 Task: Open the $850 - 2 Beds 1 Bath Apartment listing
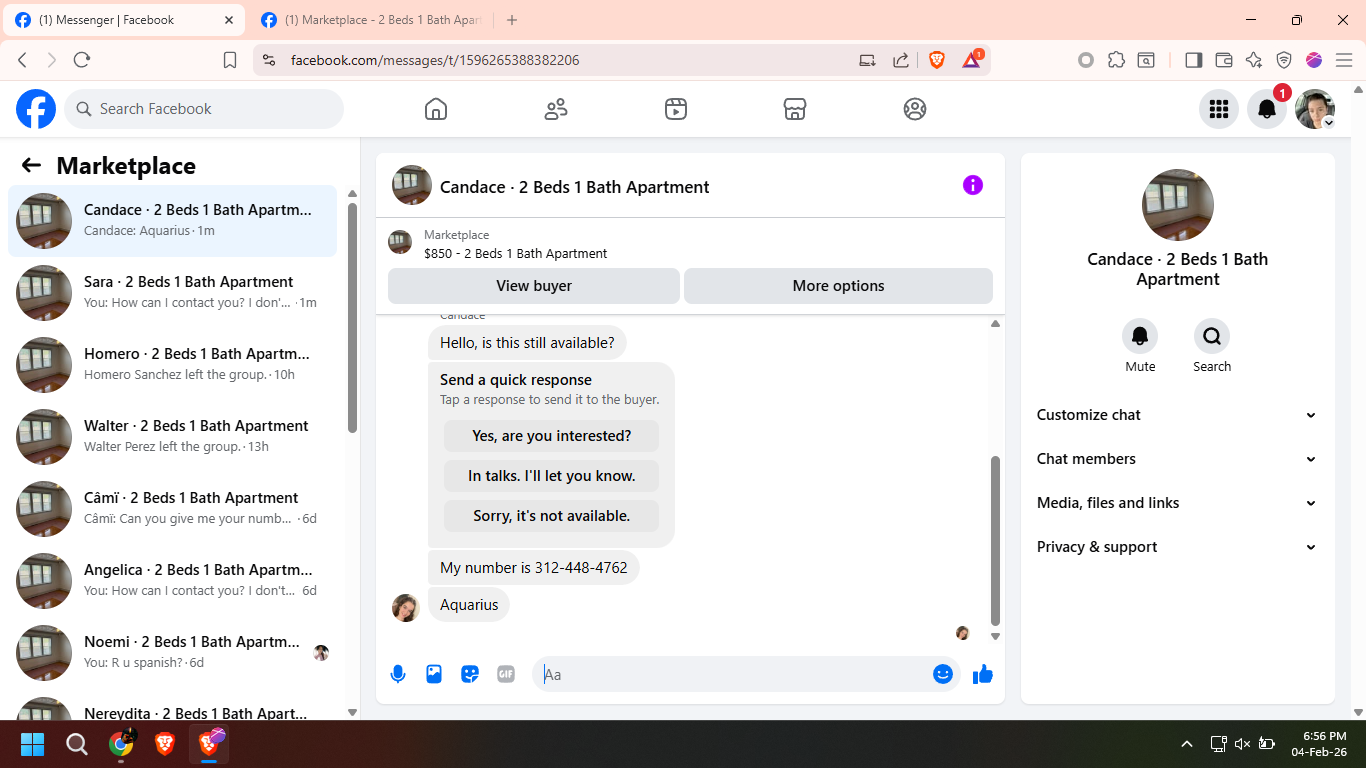point(515,254)
